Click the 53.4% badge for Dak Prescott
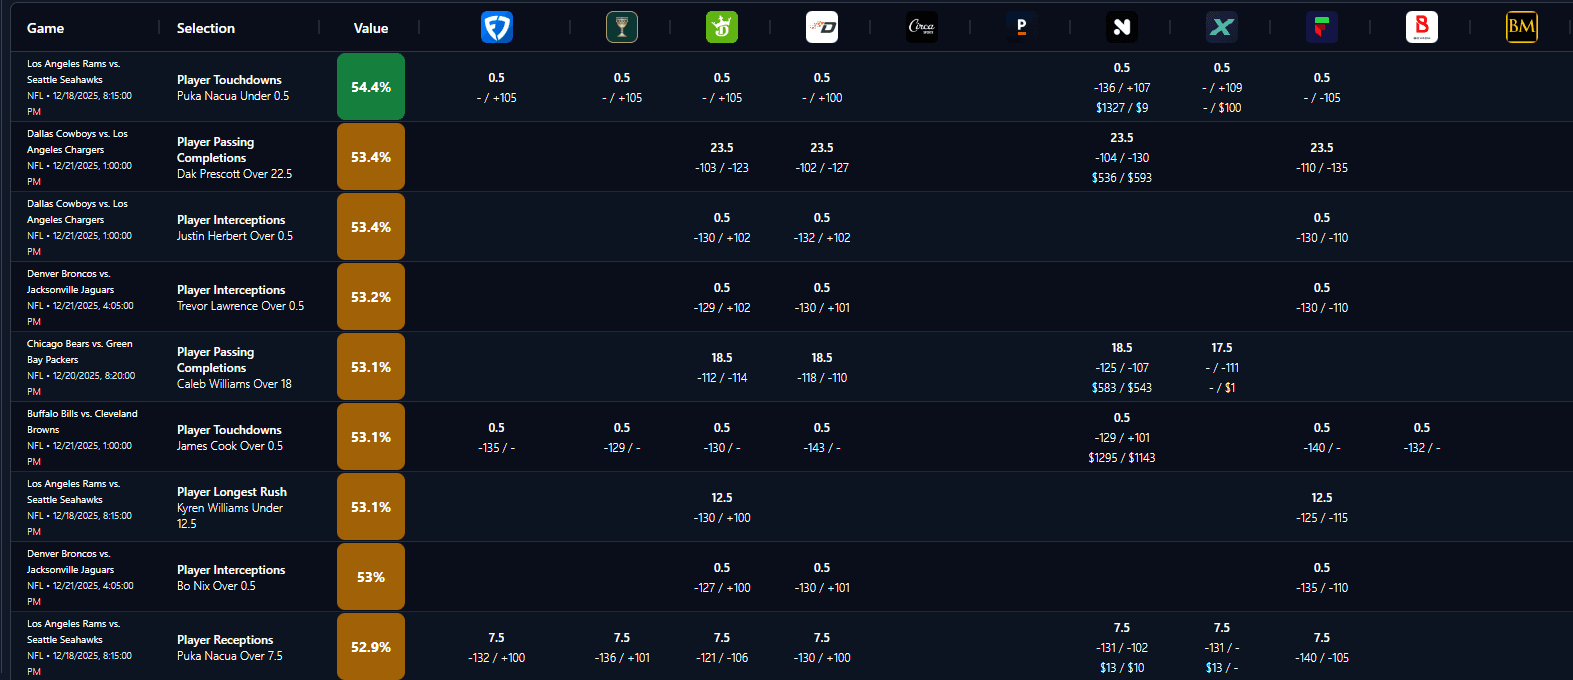1573x680 pixels. coord(371,157)
